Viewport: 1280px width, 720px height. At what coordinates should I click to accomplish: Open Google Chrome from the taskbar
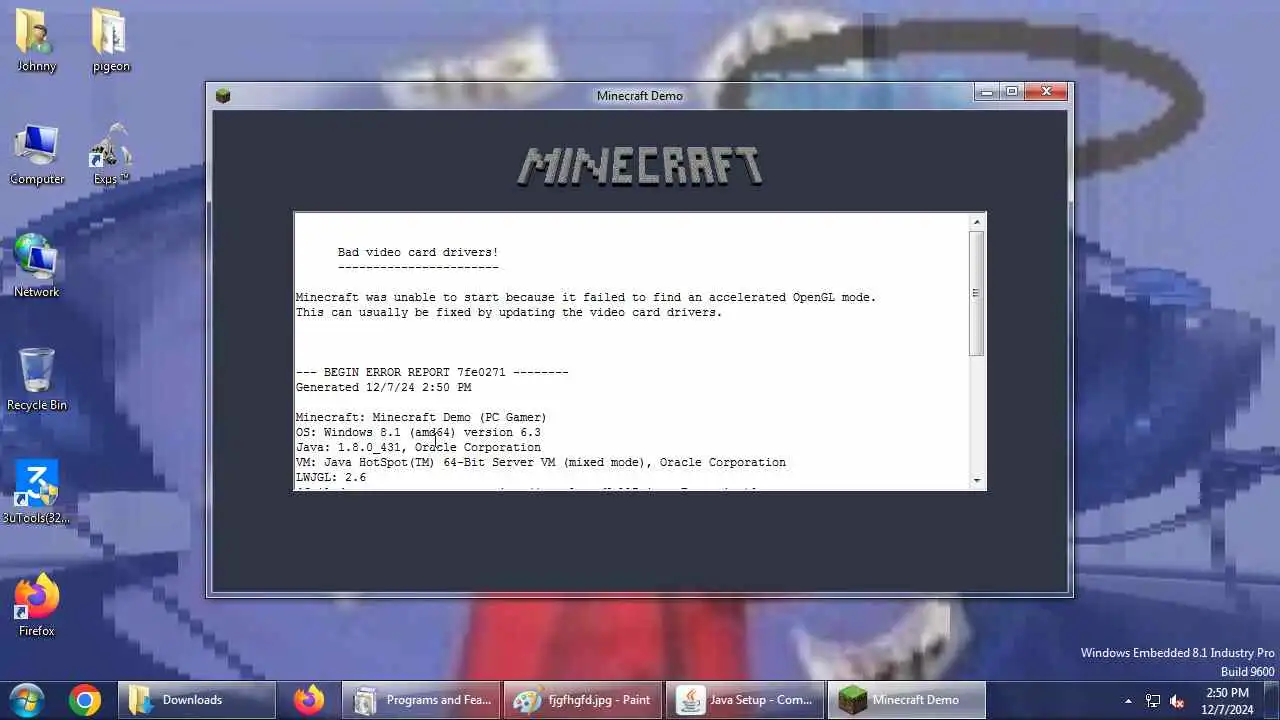click(85, 700)
